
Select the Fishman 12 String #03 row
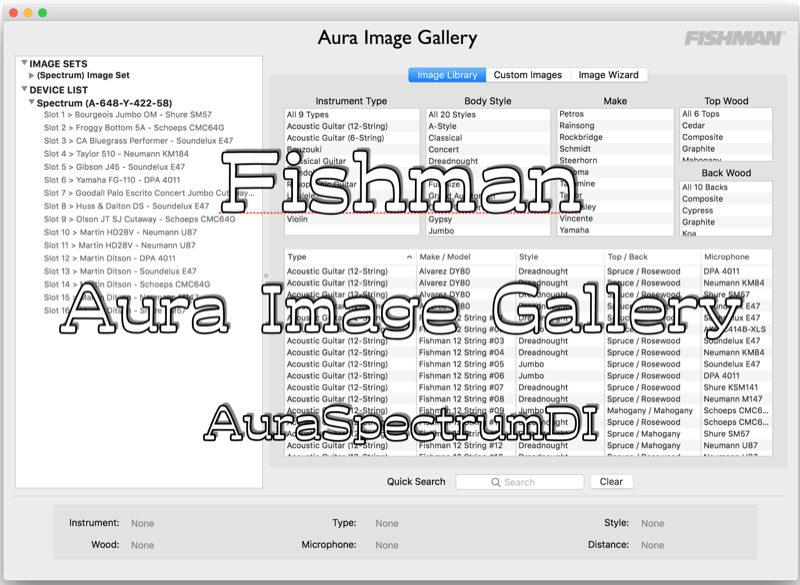(528, 341)
